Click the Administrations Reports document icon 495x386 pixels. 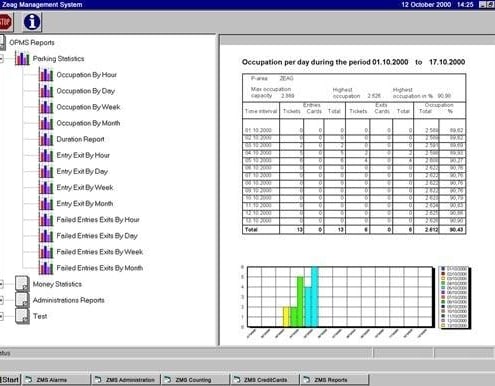(22, 300)
